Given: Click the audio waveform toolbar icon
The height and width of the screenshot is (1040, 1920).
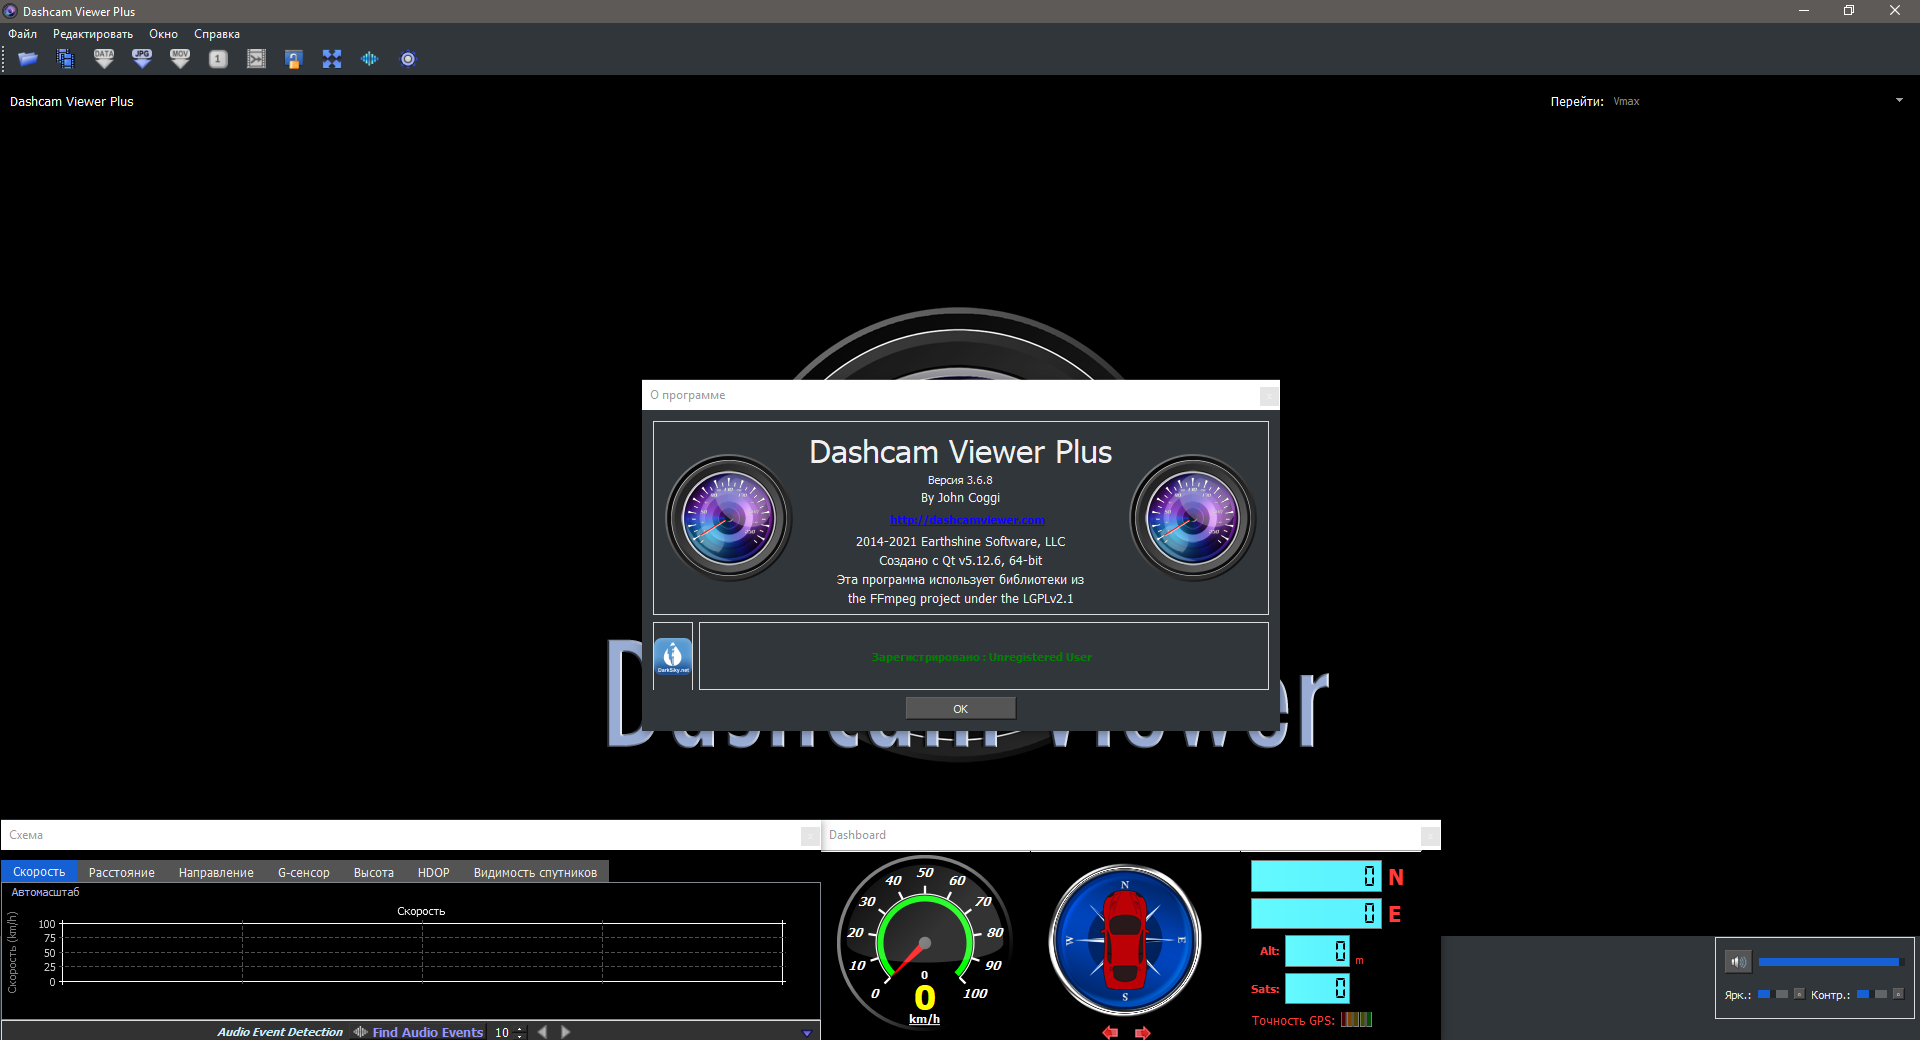Looking at the screenshot, I should pyautogui.click(x=370, y=59).
